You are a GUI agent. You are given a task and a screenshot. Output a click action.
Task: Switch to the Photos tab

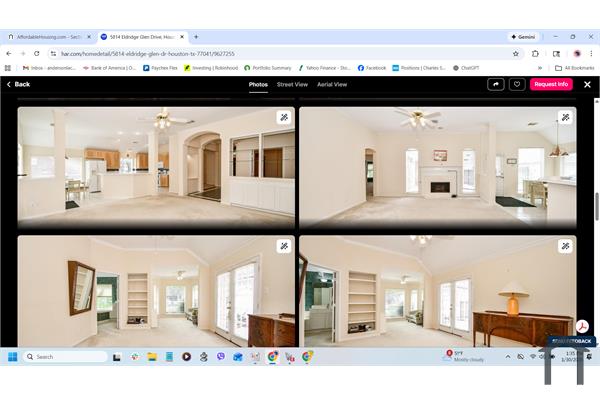tap(258, 85)
